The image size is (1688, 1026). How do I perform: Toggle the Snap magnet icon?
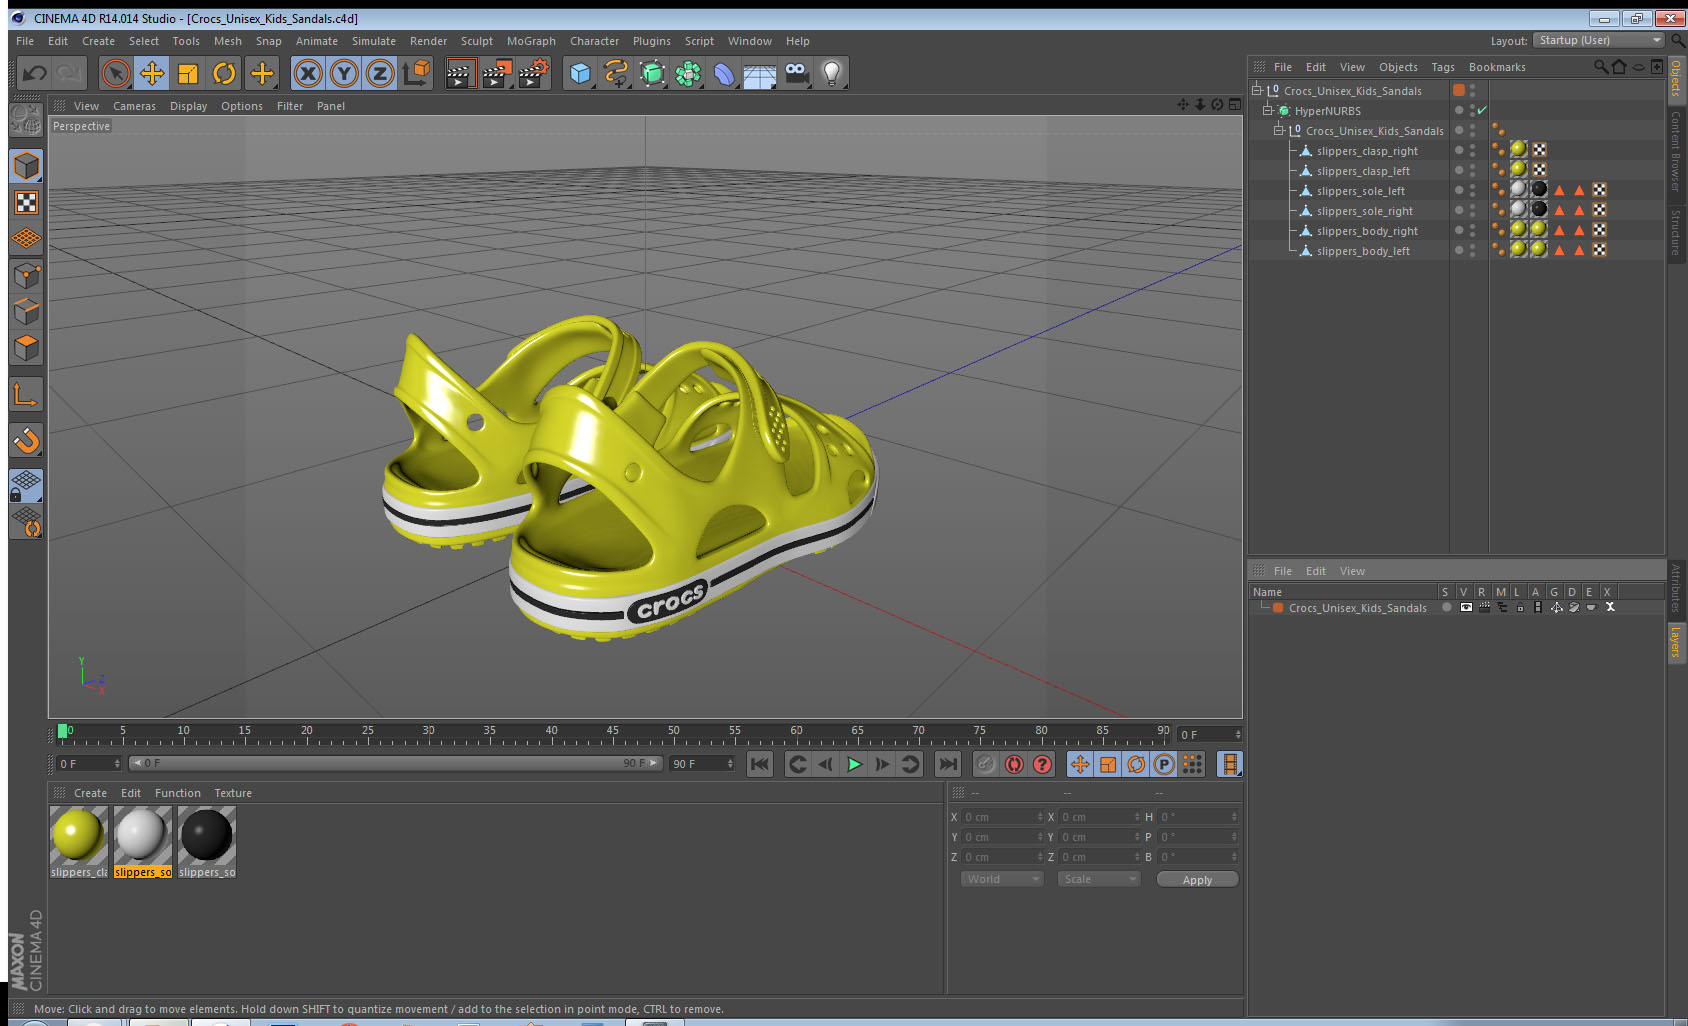point(27,440)
